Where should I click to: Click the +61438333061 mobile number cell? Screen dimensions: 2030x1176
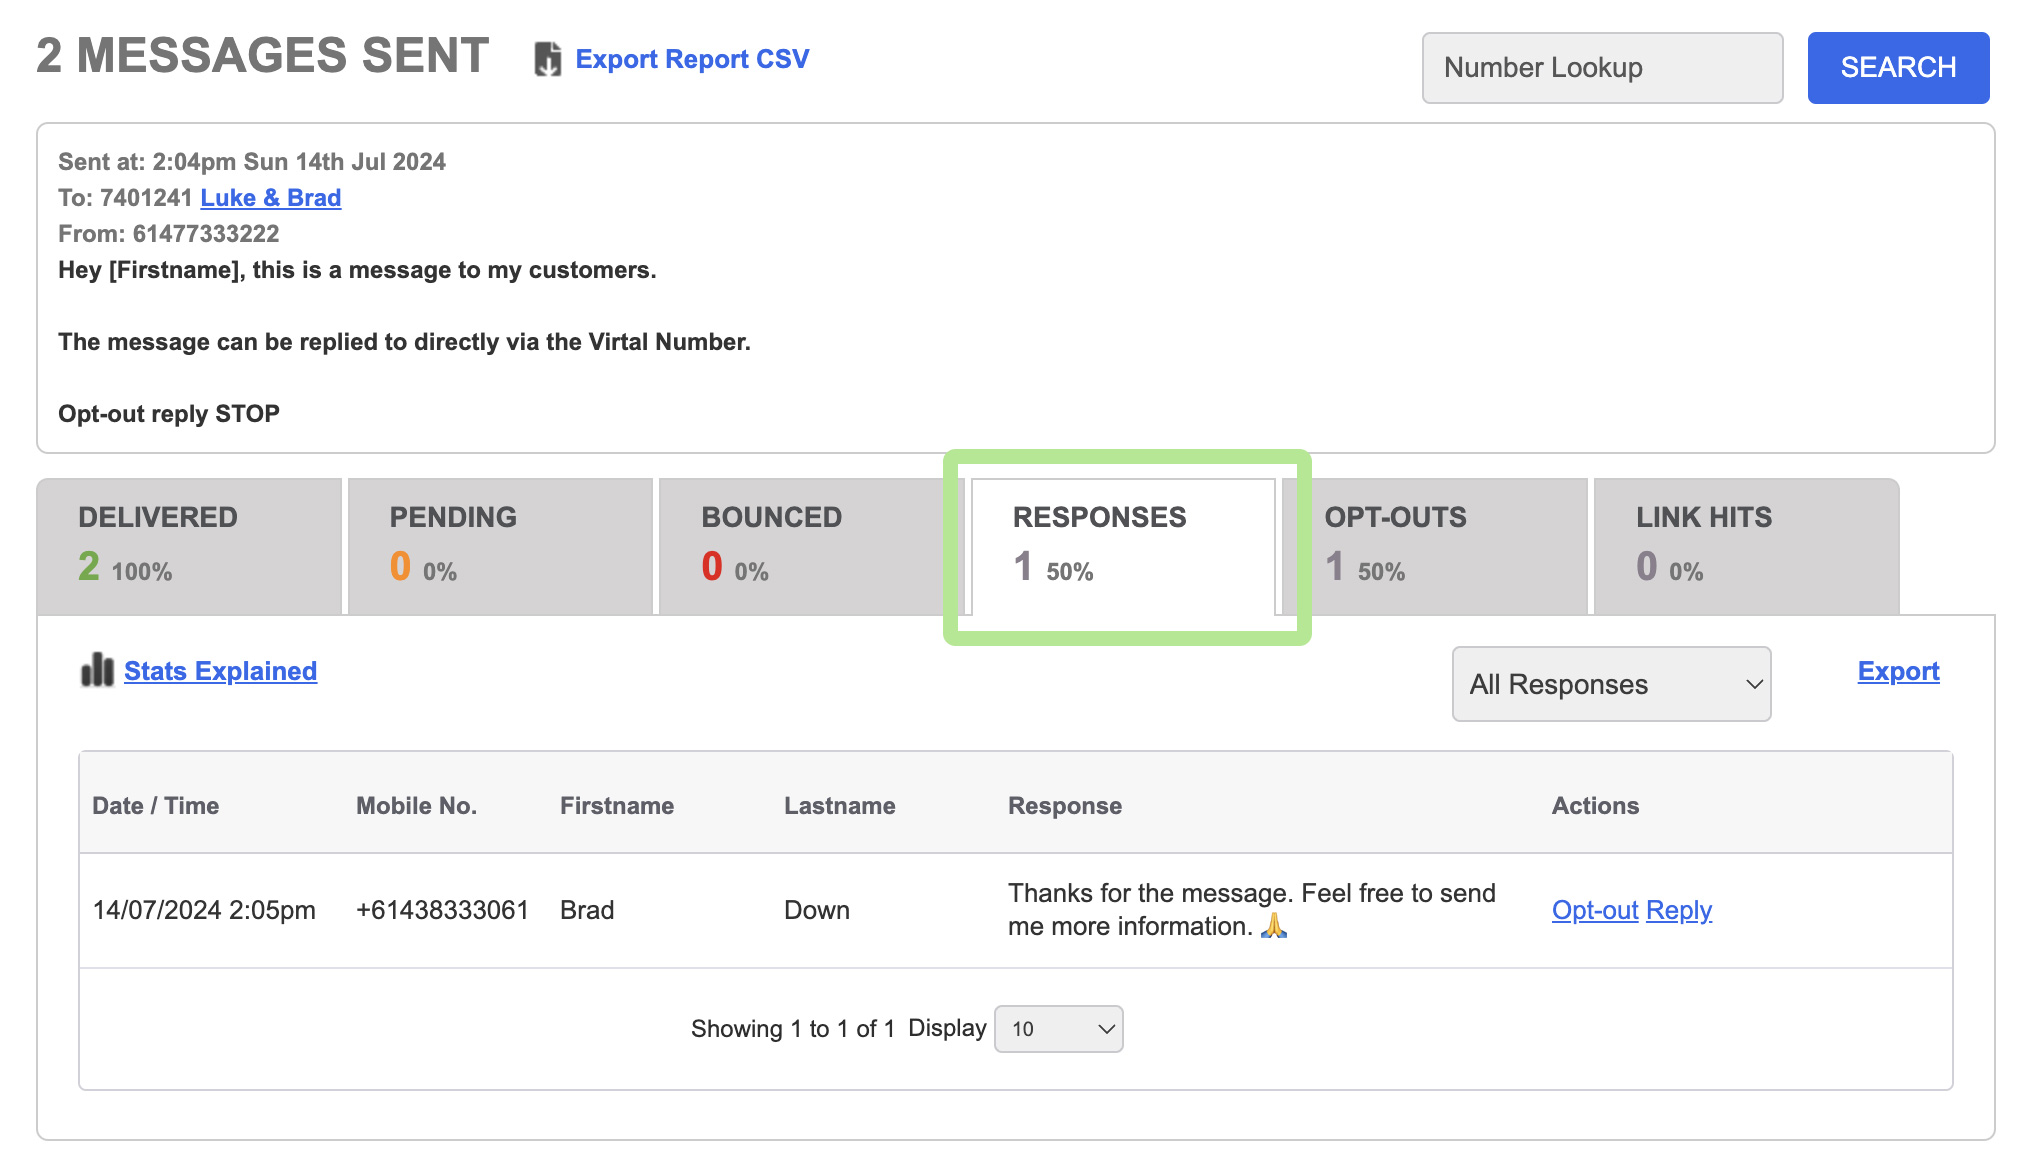tap(442, 910)
